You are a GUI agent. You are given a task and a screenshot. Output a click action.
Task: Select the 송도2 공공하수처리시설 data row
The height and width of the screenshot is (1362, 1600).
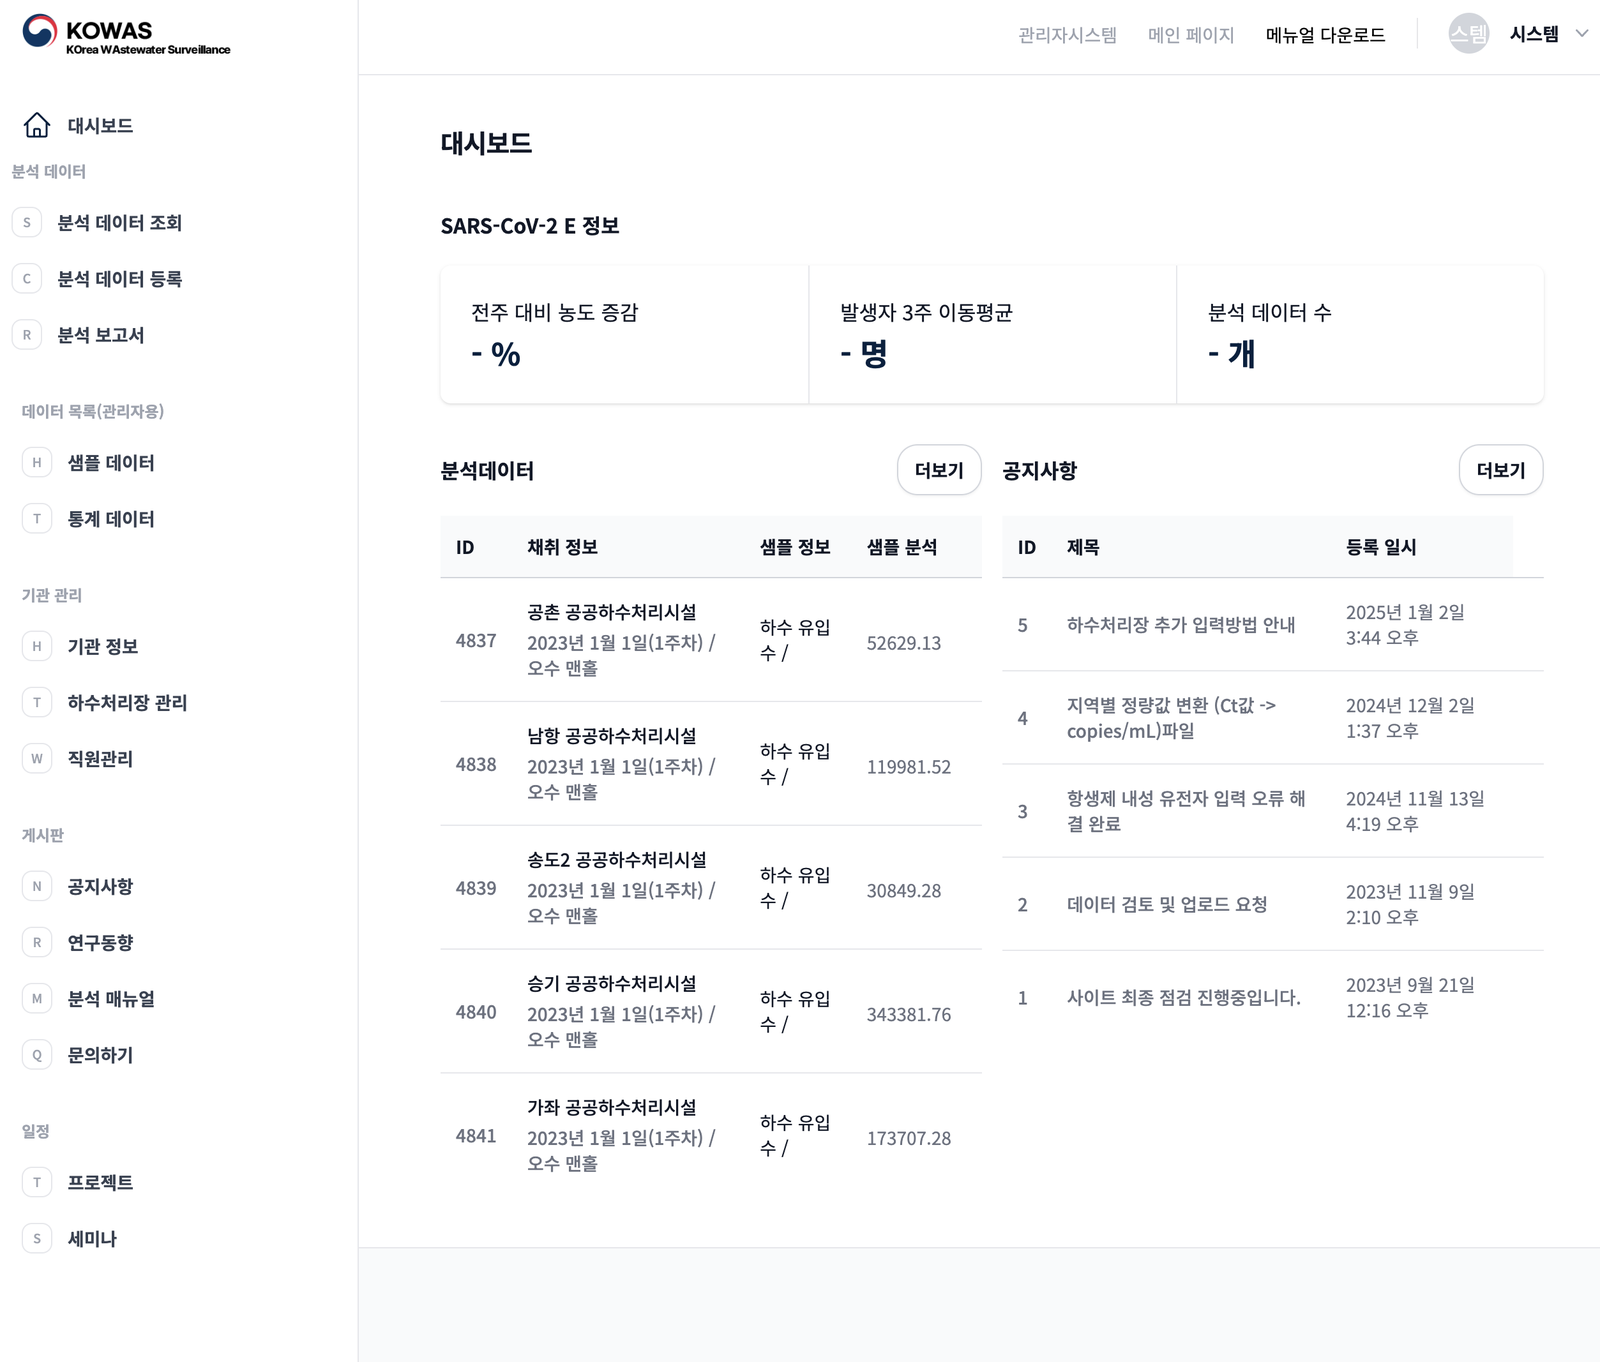pyautogui.click(x=711, y=888)
